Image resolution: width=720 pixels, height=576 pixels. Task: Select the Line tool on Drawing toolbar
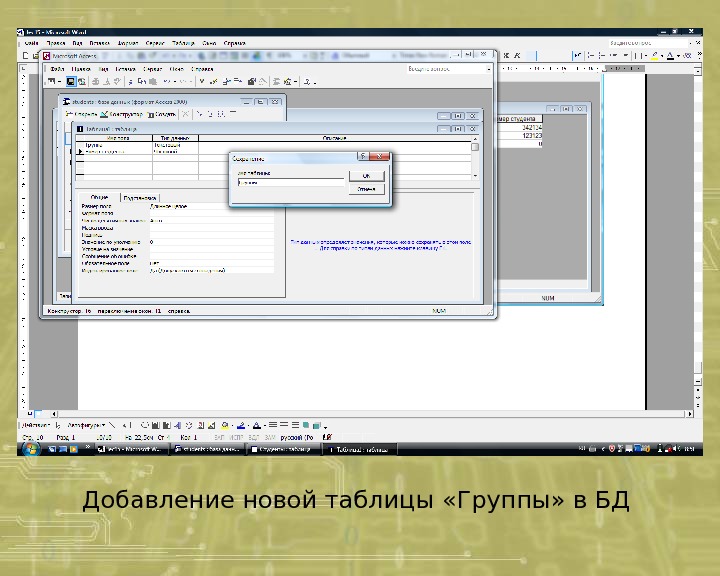pyautogui.click(x=112, y=425)
